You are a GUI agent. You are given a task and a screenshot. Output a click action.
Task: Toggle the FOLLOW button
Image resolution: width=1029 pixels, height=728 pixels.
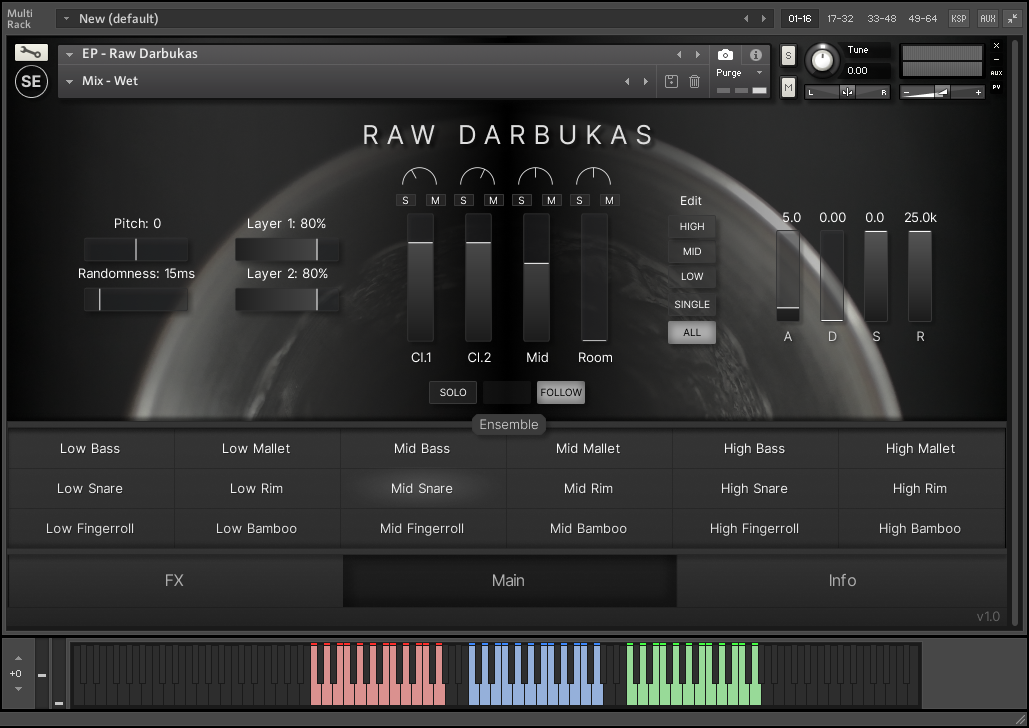point(560,393)
